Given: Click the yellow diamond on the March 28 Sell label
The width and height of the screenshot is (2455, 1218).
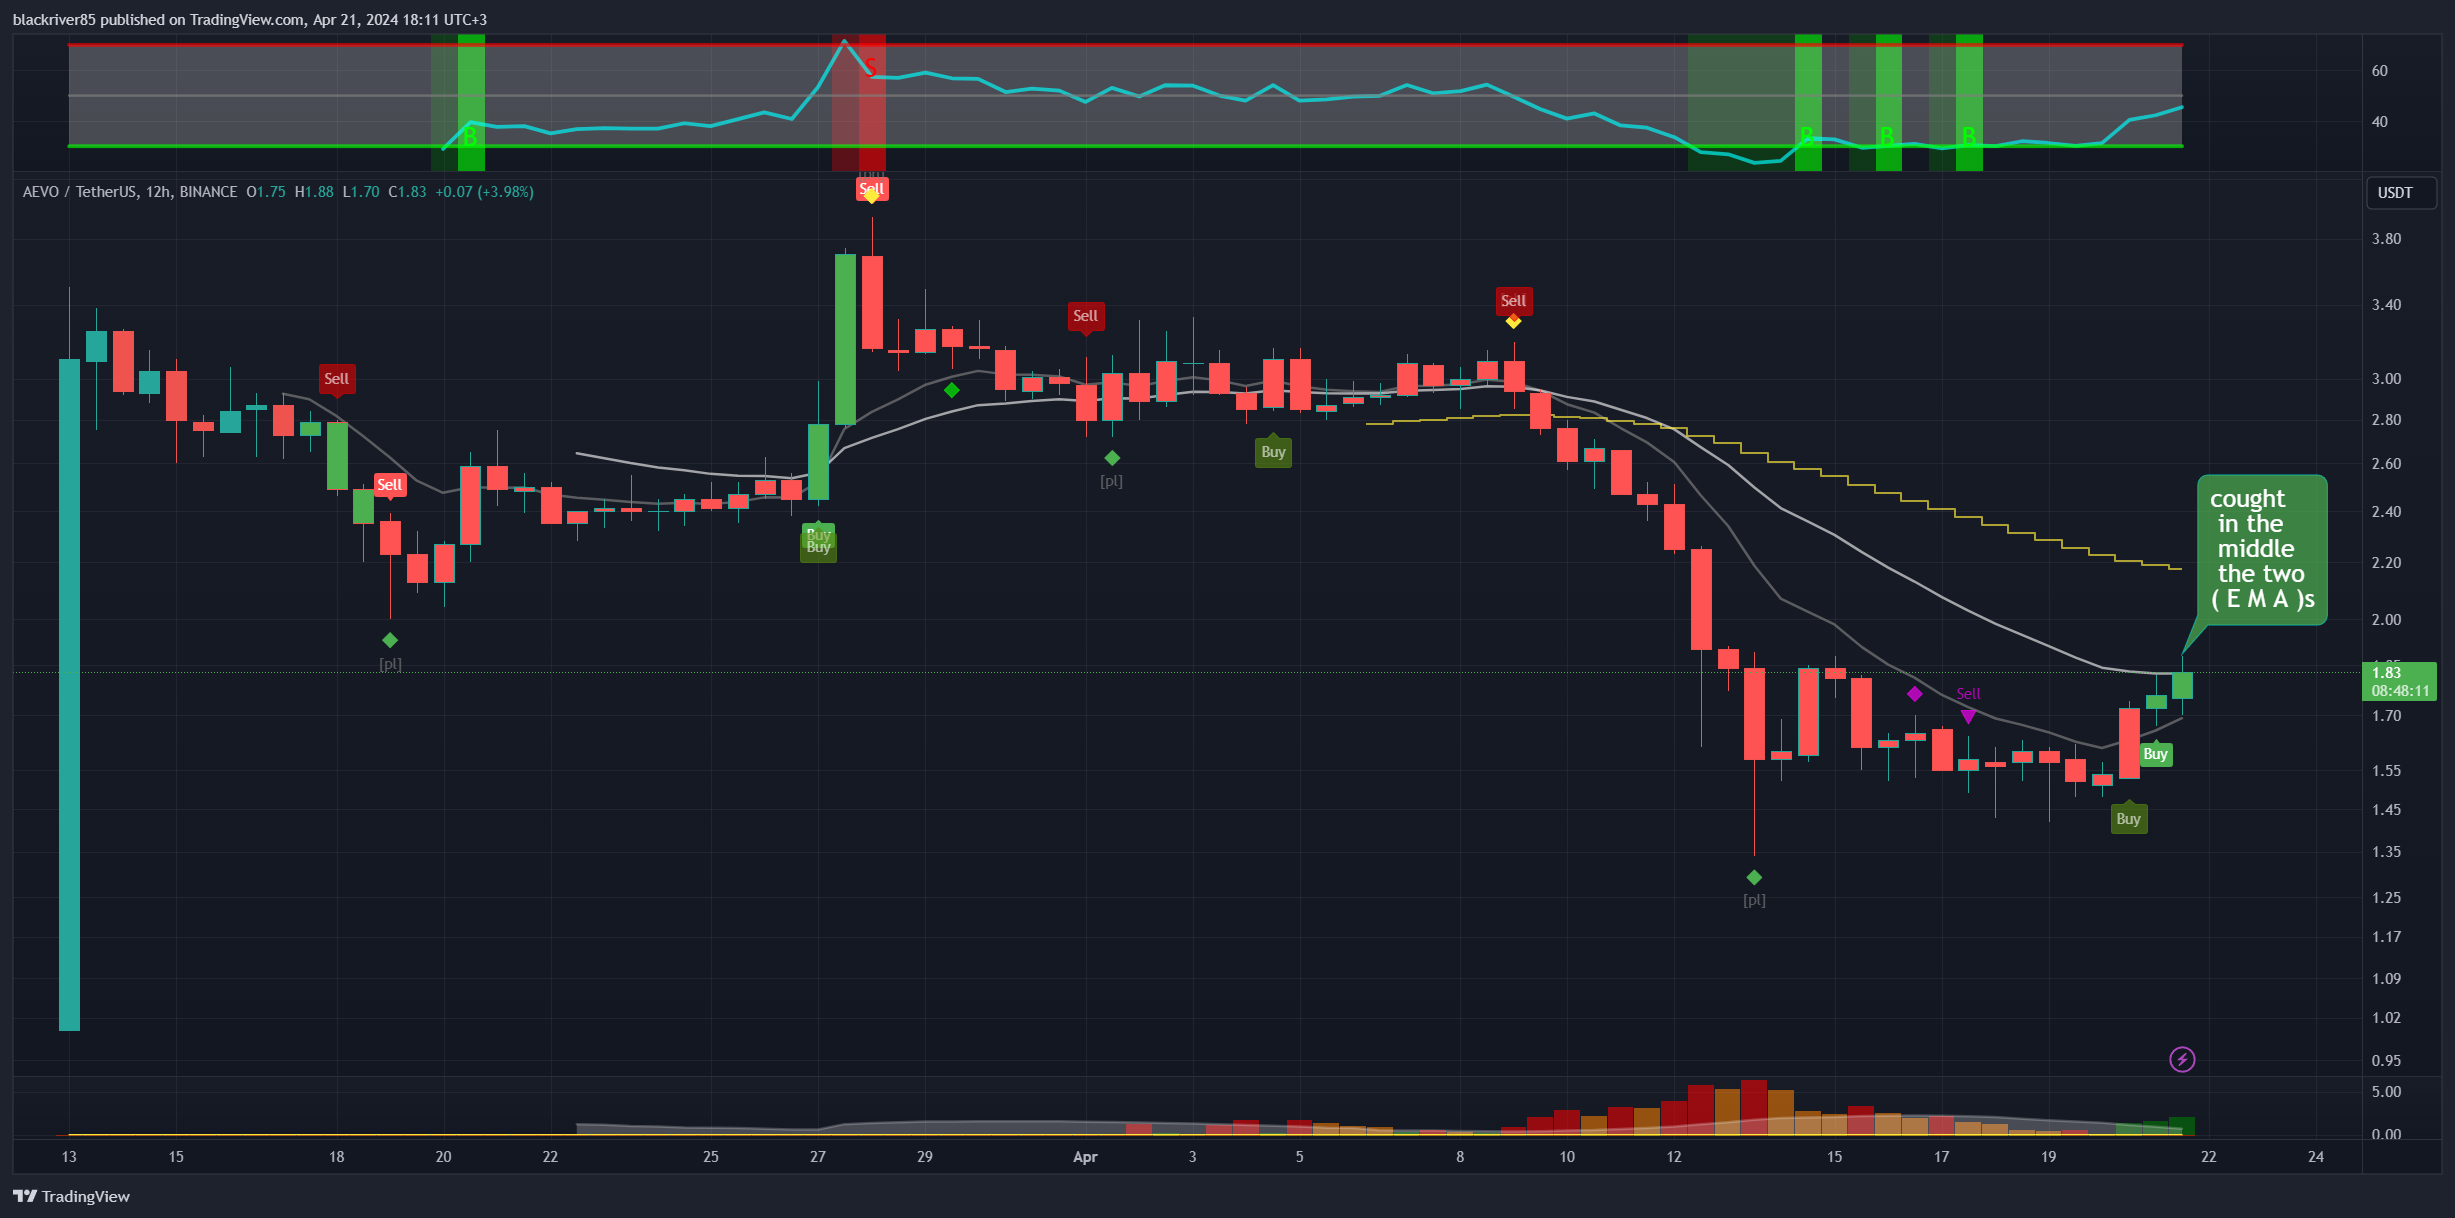Looking at the screenshot, I should pyautogui.click(x=872, y=196).
